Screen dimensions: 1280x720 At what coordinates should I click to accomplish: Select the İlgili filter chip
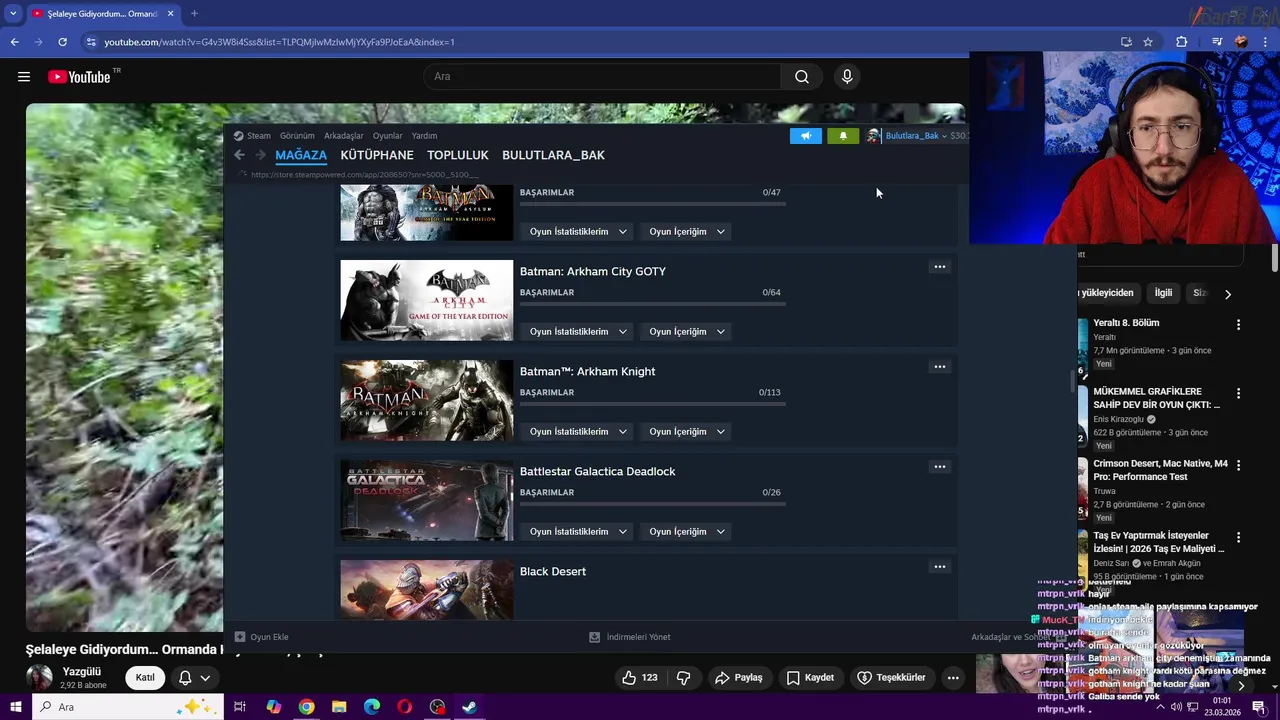[x=1163, y=293]
